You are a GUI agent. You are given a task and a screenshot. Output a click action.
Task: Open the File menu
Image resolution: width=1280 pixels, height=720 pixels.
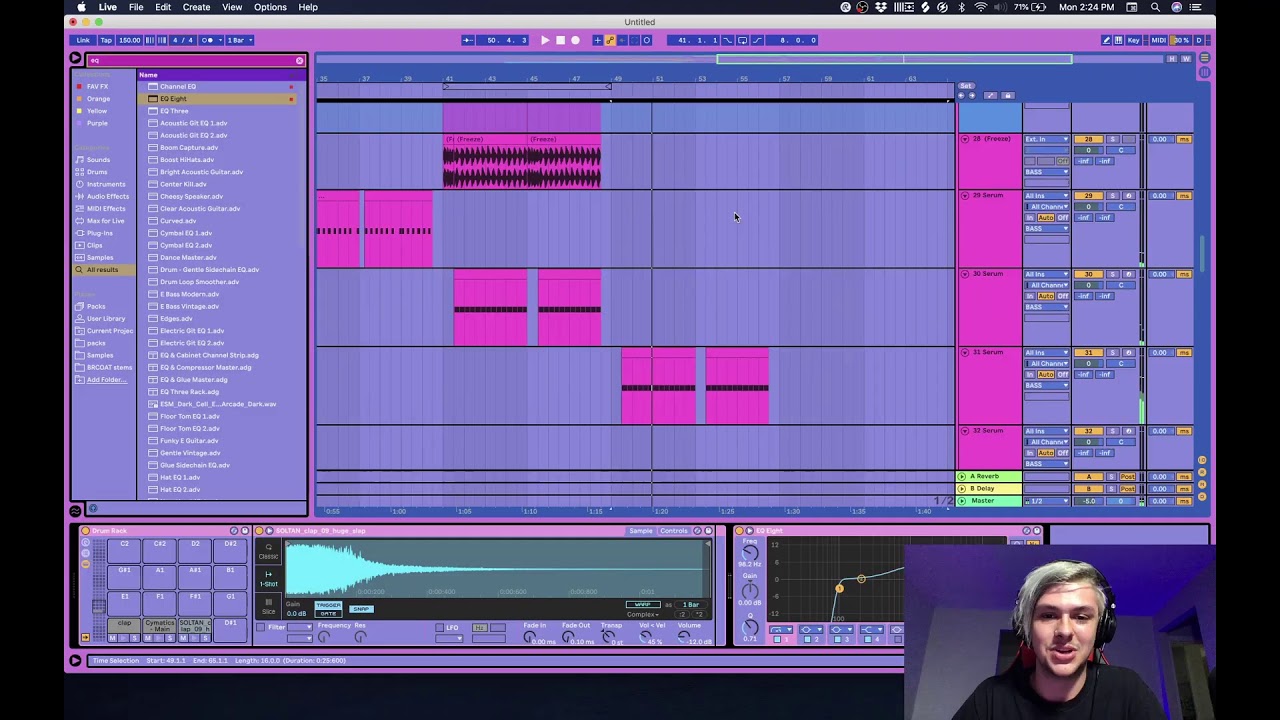[x=136, y=7]
